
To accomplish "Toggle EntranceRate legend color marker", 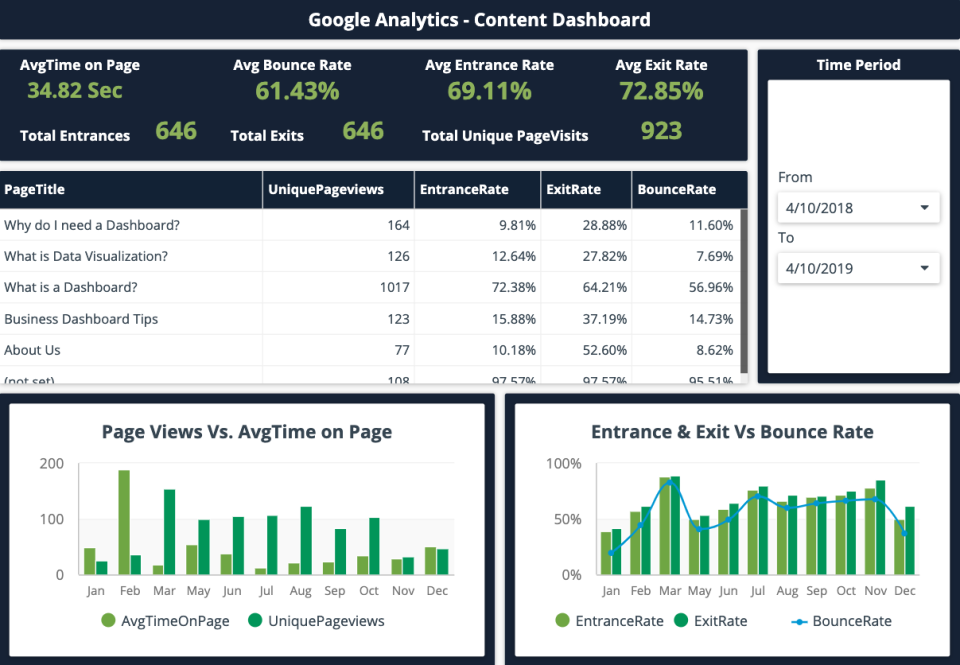I will pos(563,621).
